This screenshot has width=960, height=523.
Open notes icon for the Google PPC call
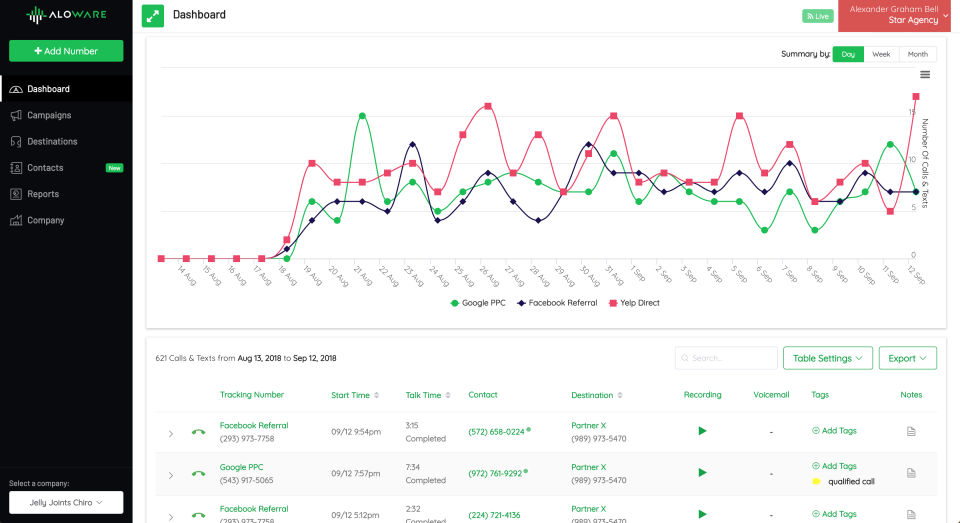click(911, 473)
